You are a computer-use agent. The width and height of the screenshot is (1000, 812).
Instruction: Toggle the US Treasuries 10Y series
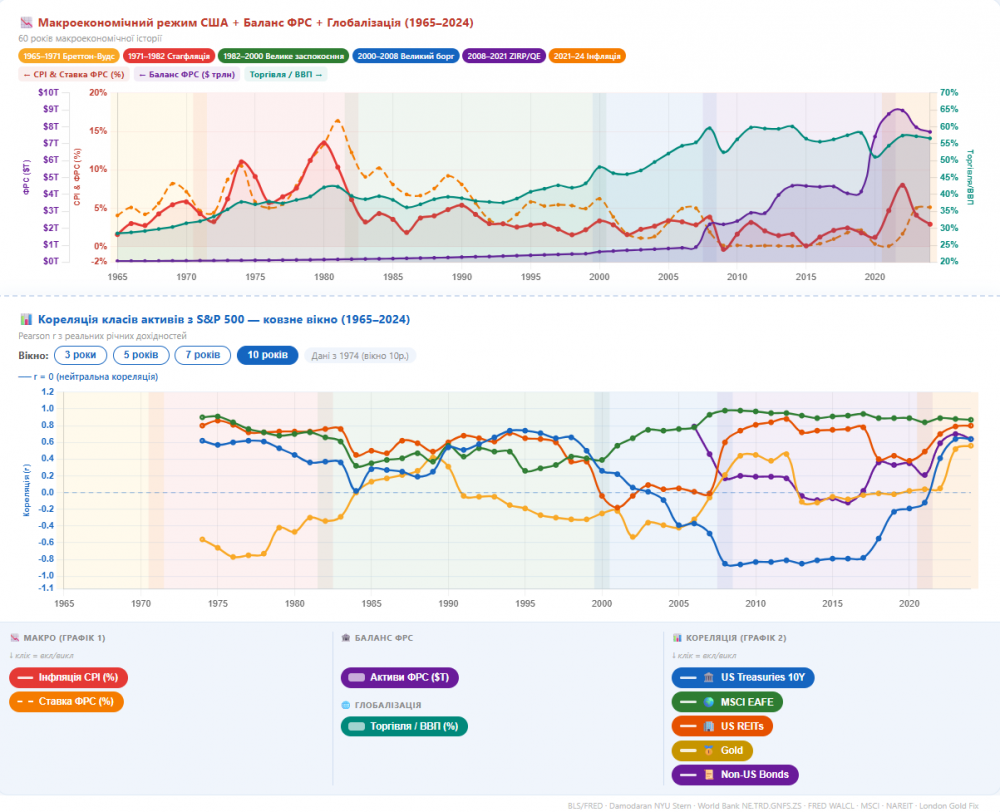click(x=745, y=677)
